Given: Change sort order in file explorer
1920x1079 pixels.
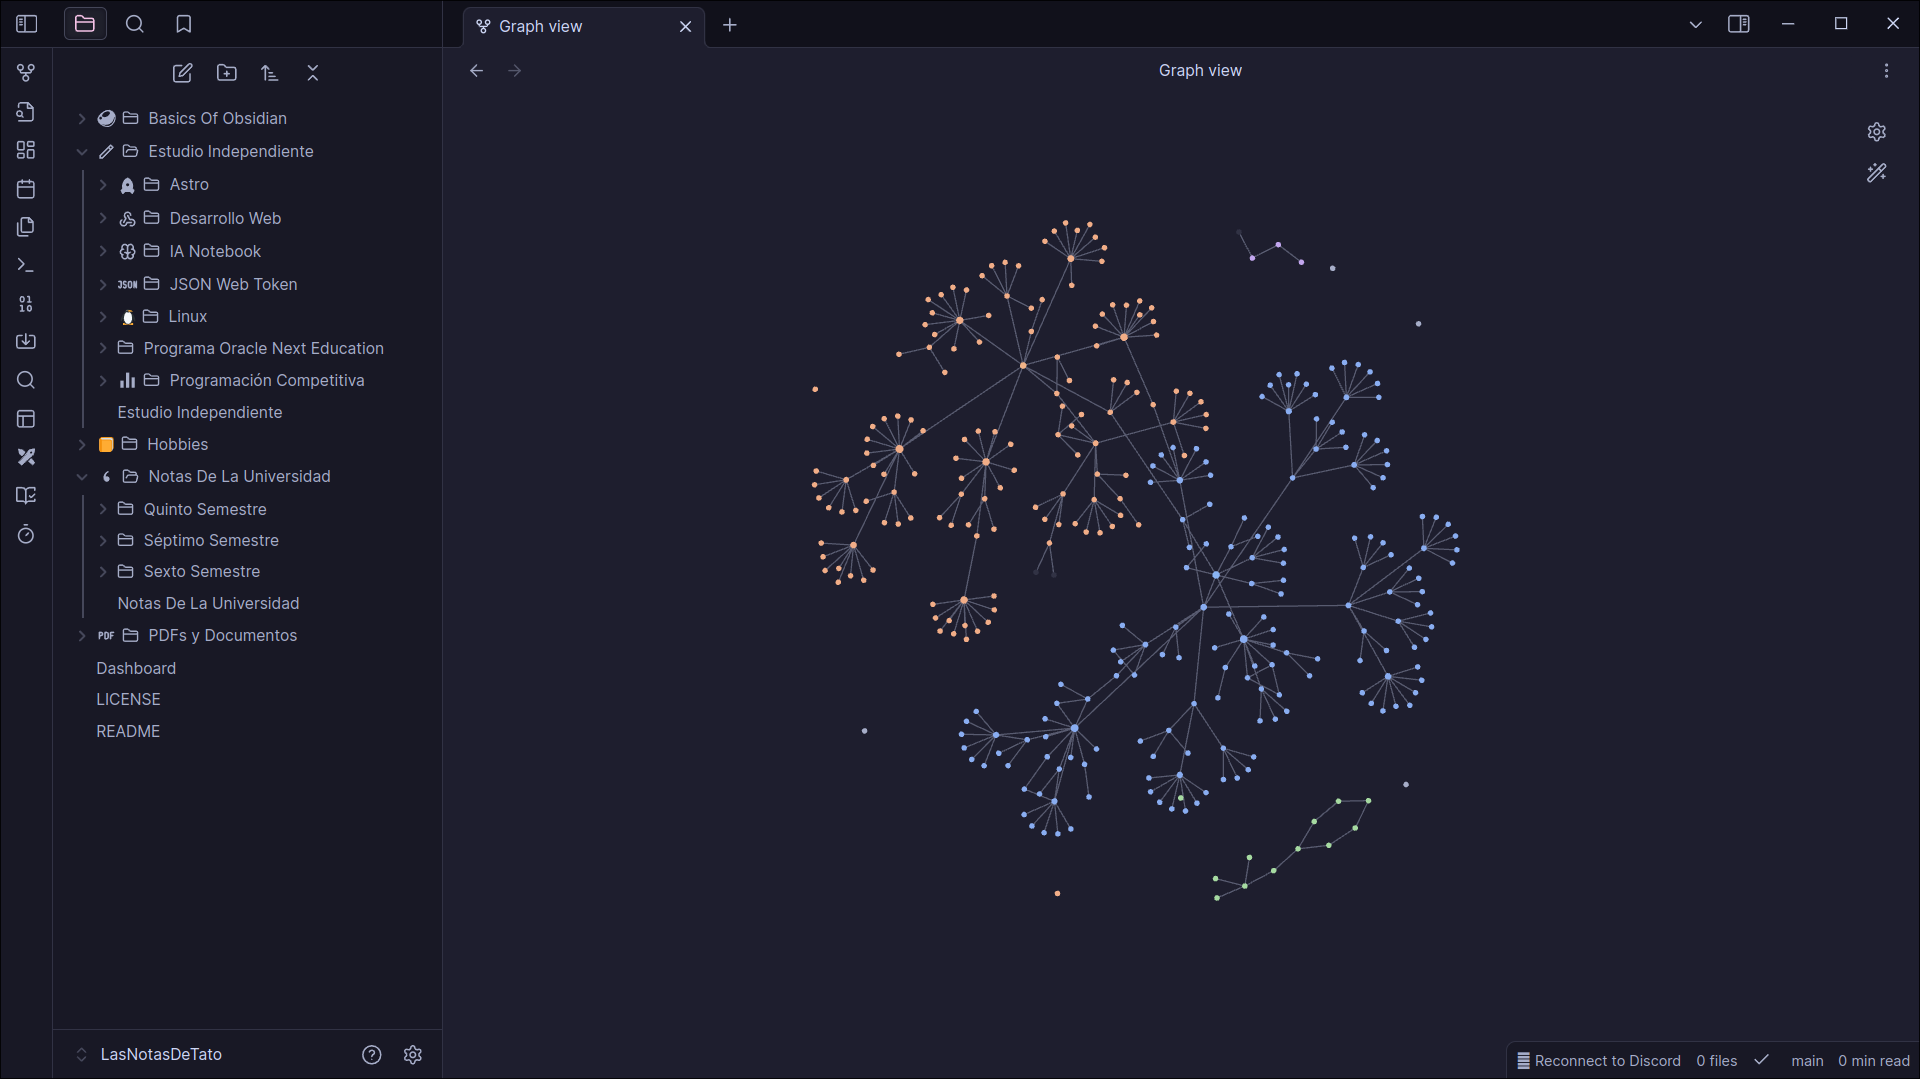Looking at the screenshot, I should pos(270,73).
